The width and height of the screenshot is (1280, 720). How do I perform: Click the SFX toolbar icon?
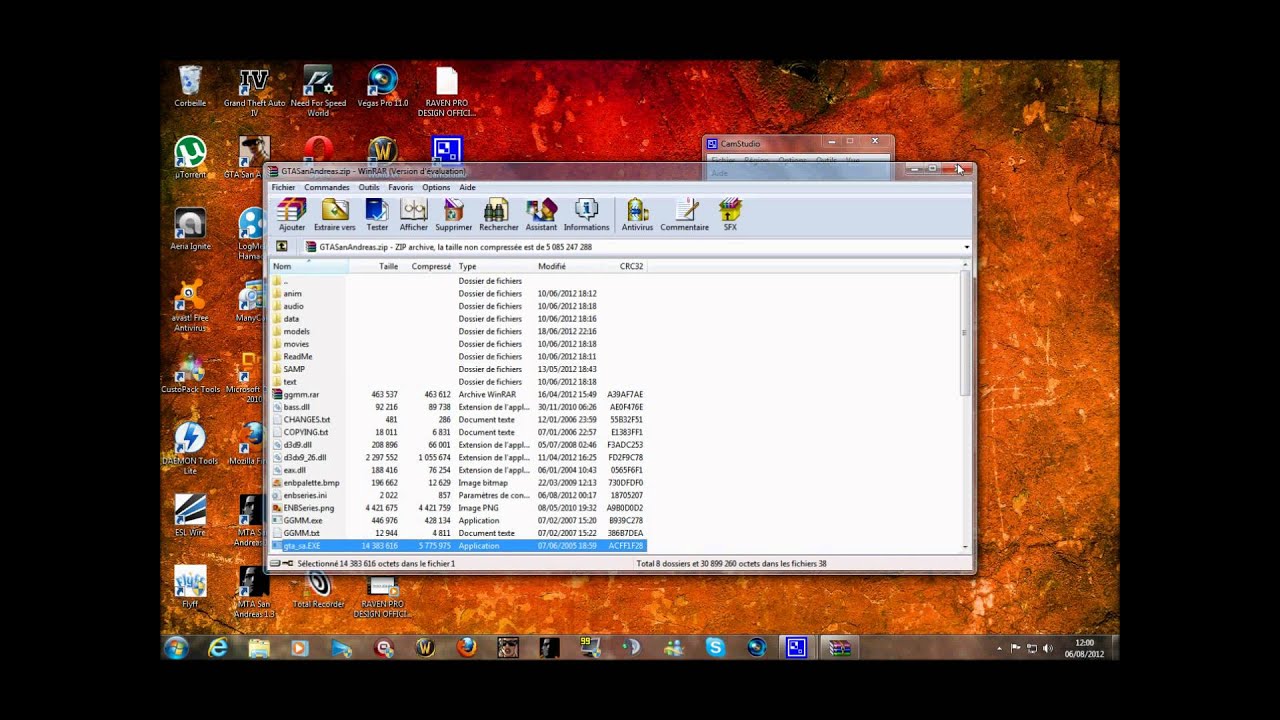[x=730, y=215]
